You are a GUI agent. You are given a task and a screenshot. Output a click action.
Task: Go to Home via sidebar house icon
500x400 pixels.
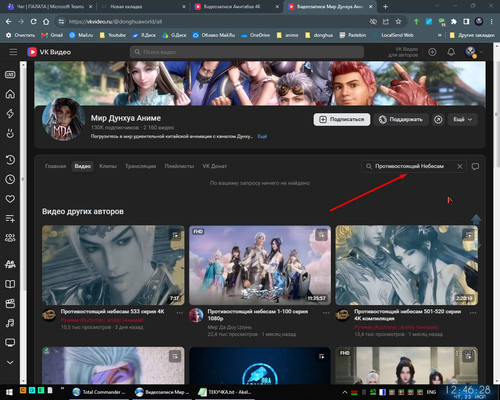click(x=10, y=94)
